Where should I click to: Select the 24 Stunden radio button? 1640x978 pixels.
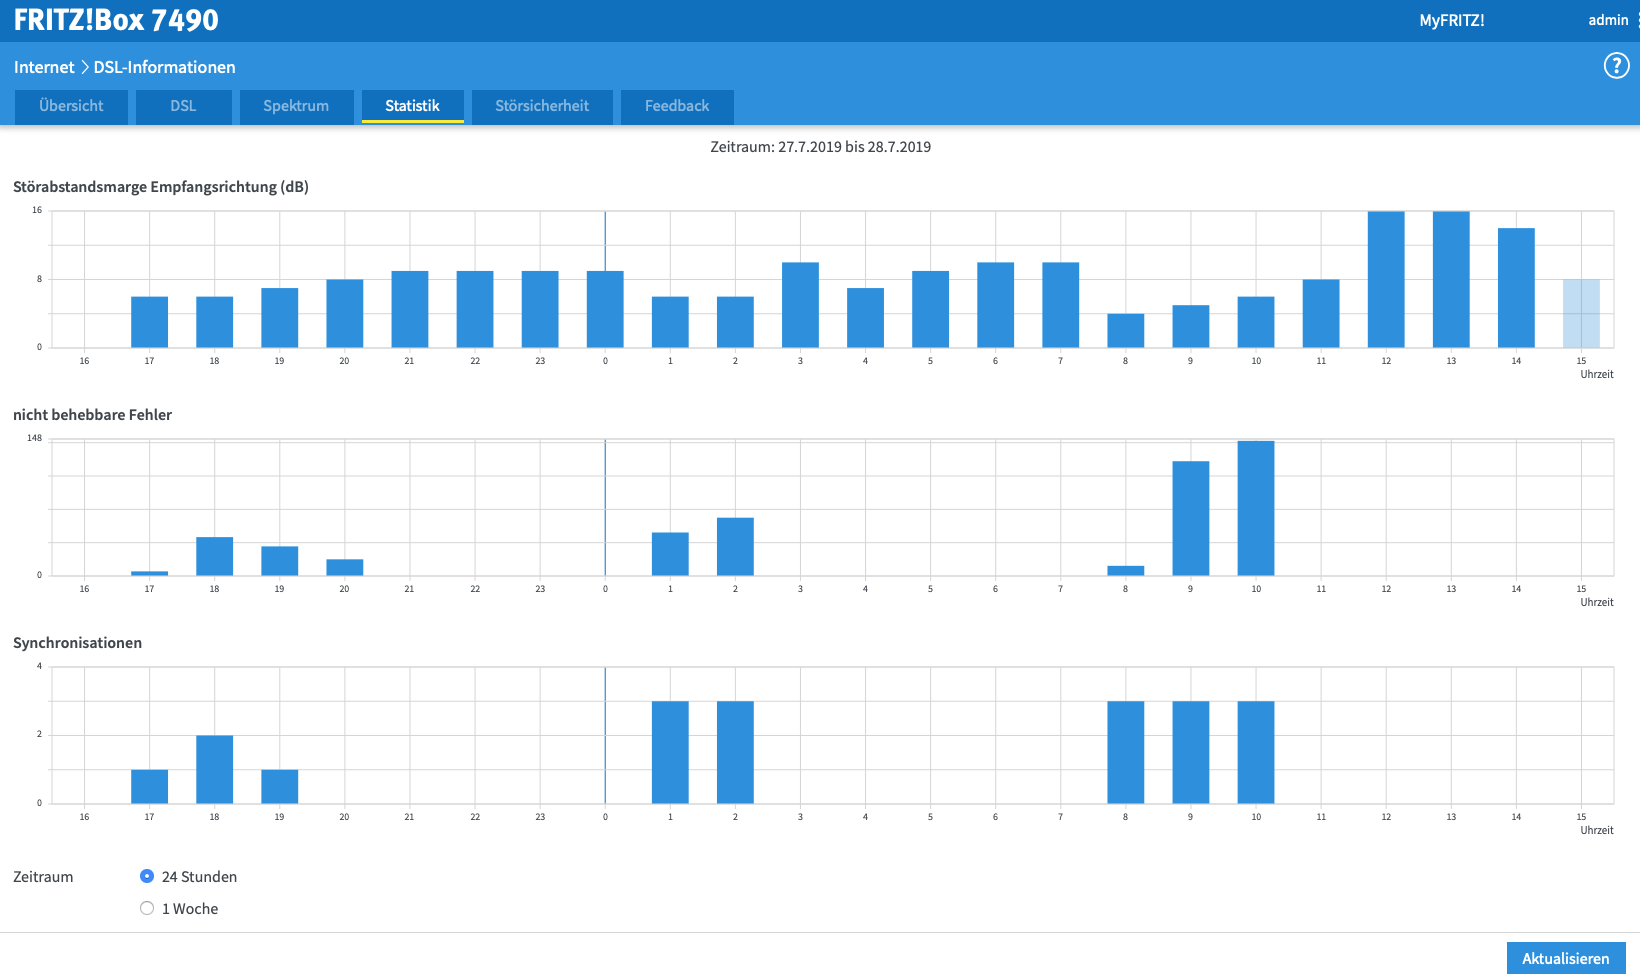[147, 876]
